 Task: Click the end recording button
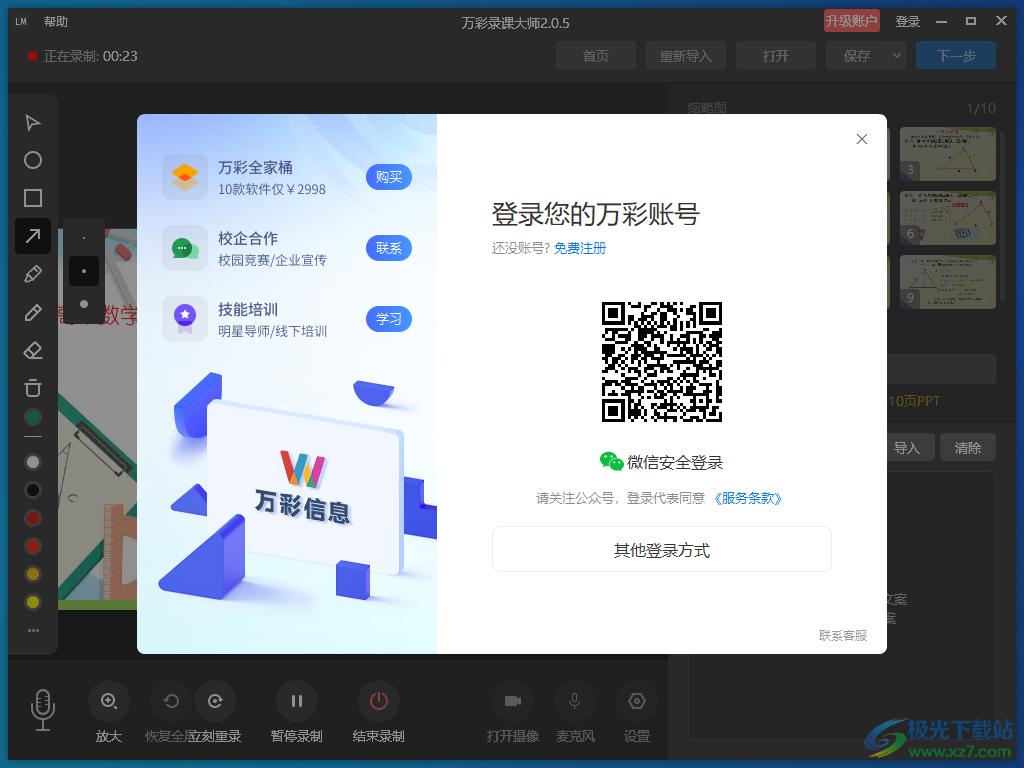(378, 702)
